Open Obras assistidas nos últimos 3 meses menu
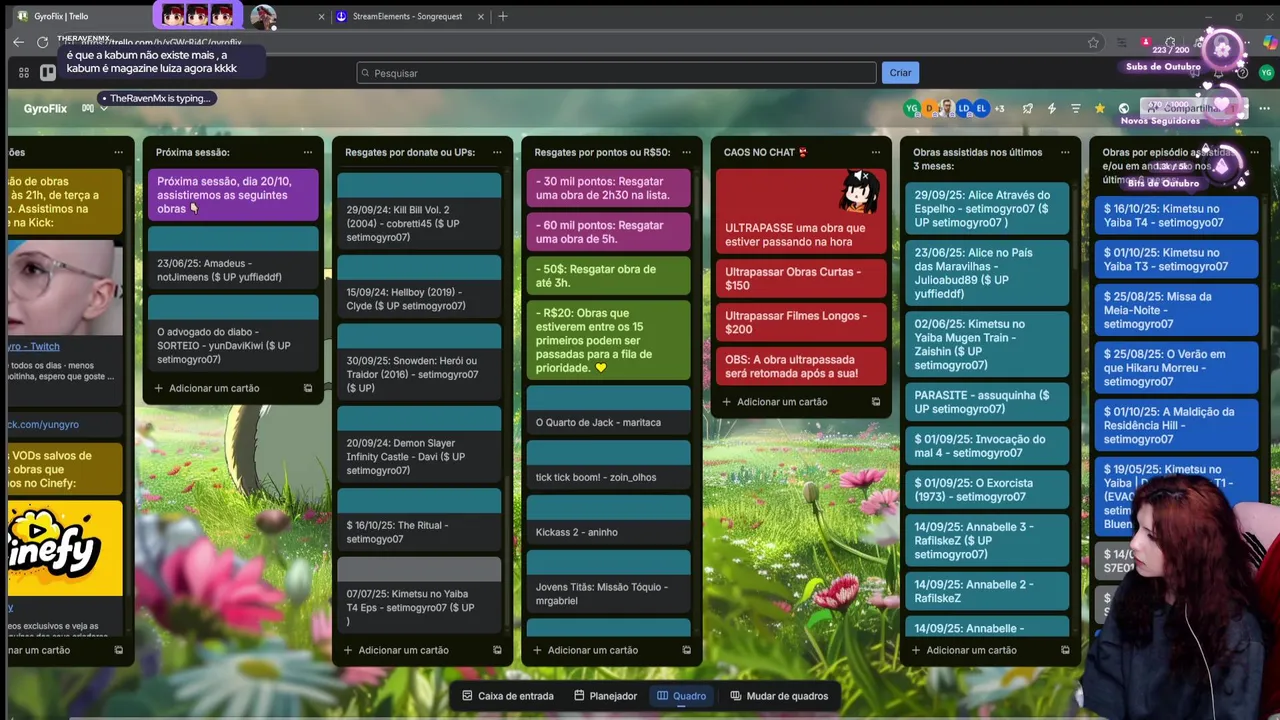This screenshot has height=720, width=1280. point(1065,152)
